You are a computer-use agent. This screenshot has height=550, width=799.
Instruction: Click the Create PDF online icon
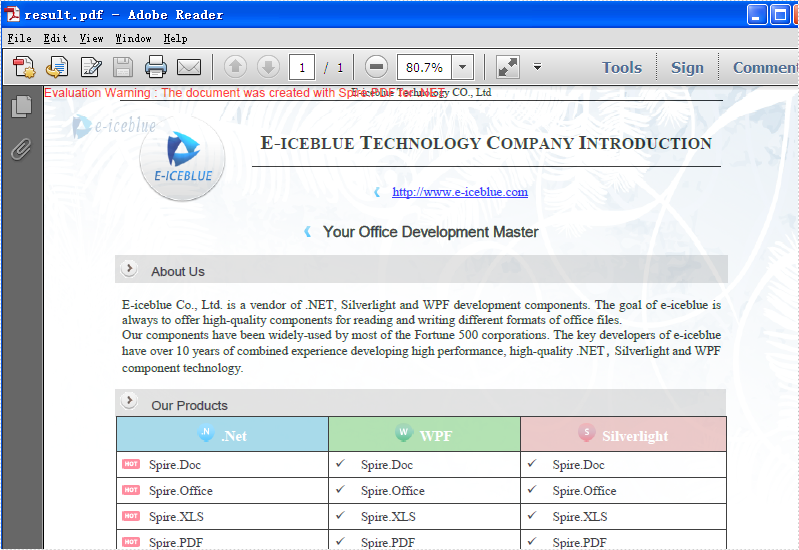(x=24, y=67)
